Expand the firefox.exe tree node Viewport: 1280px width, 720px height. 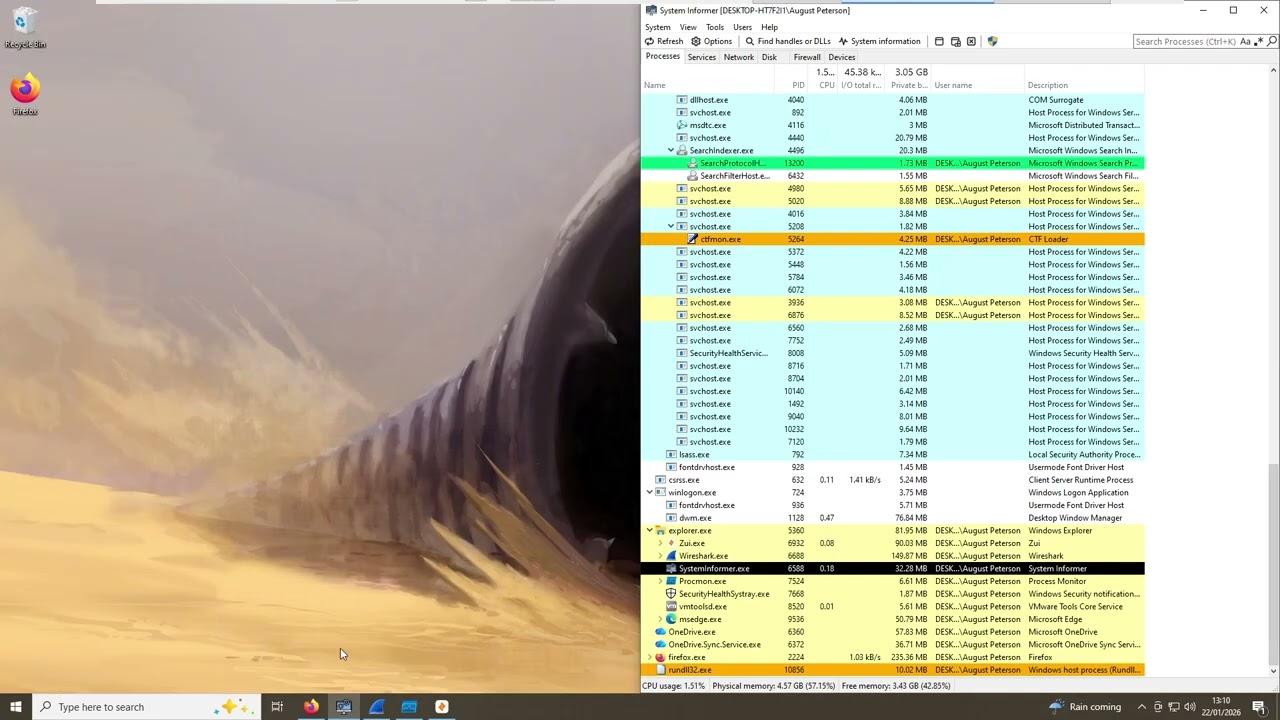[649, 657]
